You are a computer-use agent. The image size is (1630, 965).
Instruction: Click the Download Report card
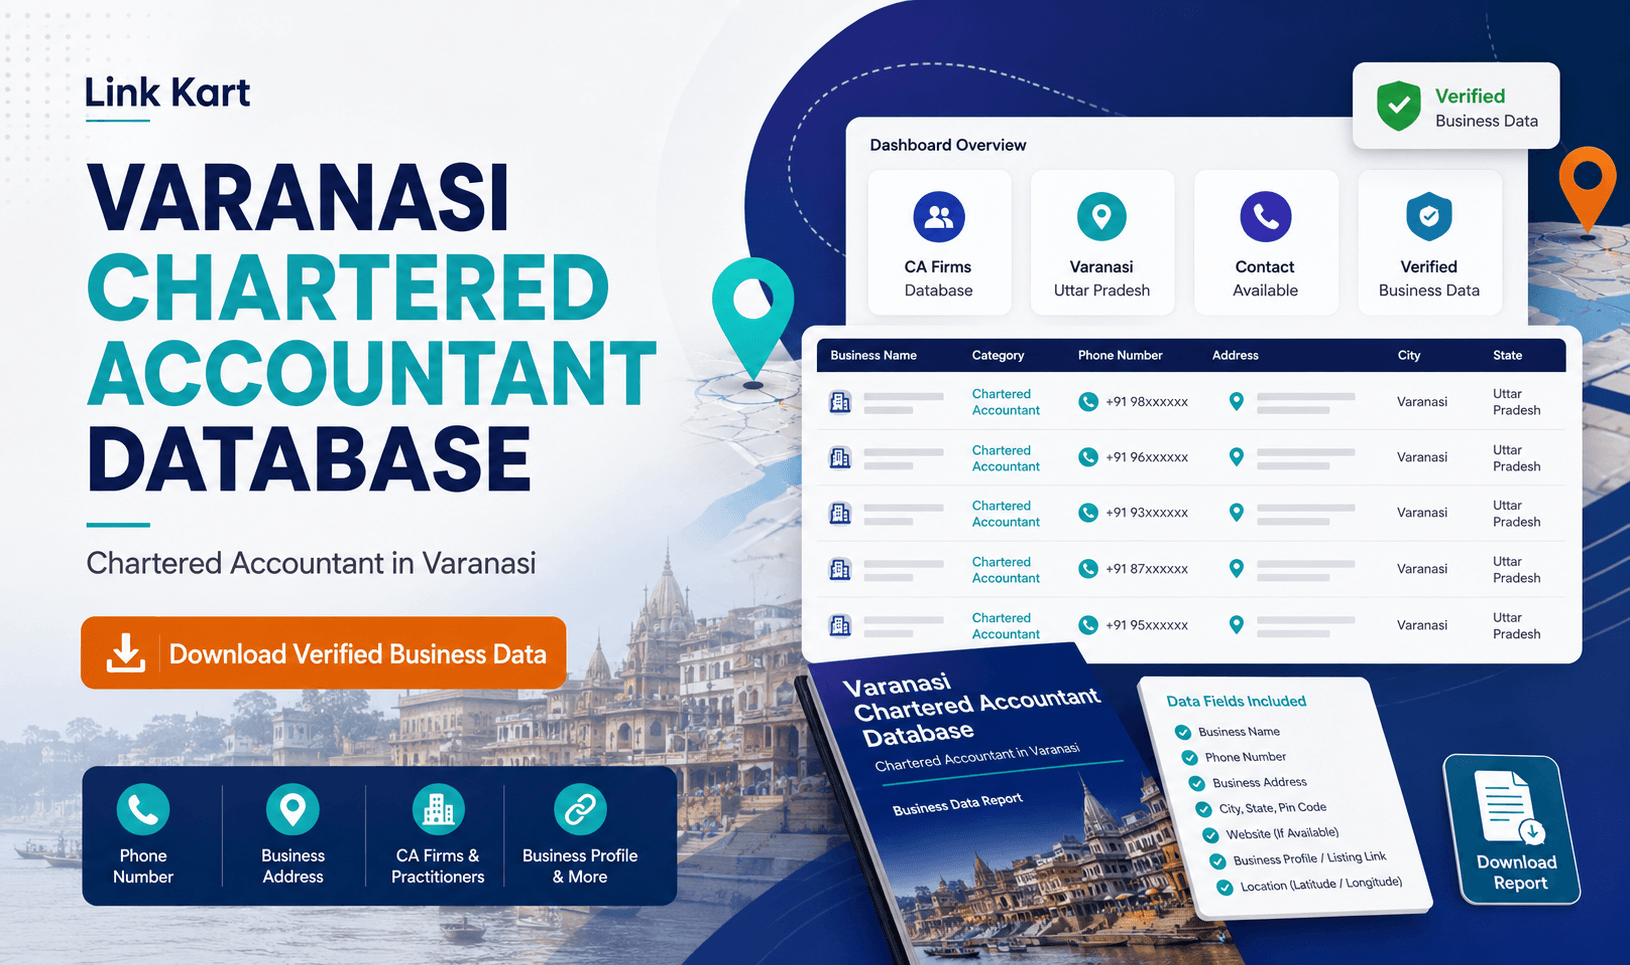click(x=1513, y=830)
